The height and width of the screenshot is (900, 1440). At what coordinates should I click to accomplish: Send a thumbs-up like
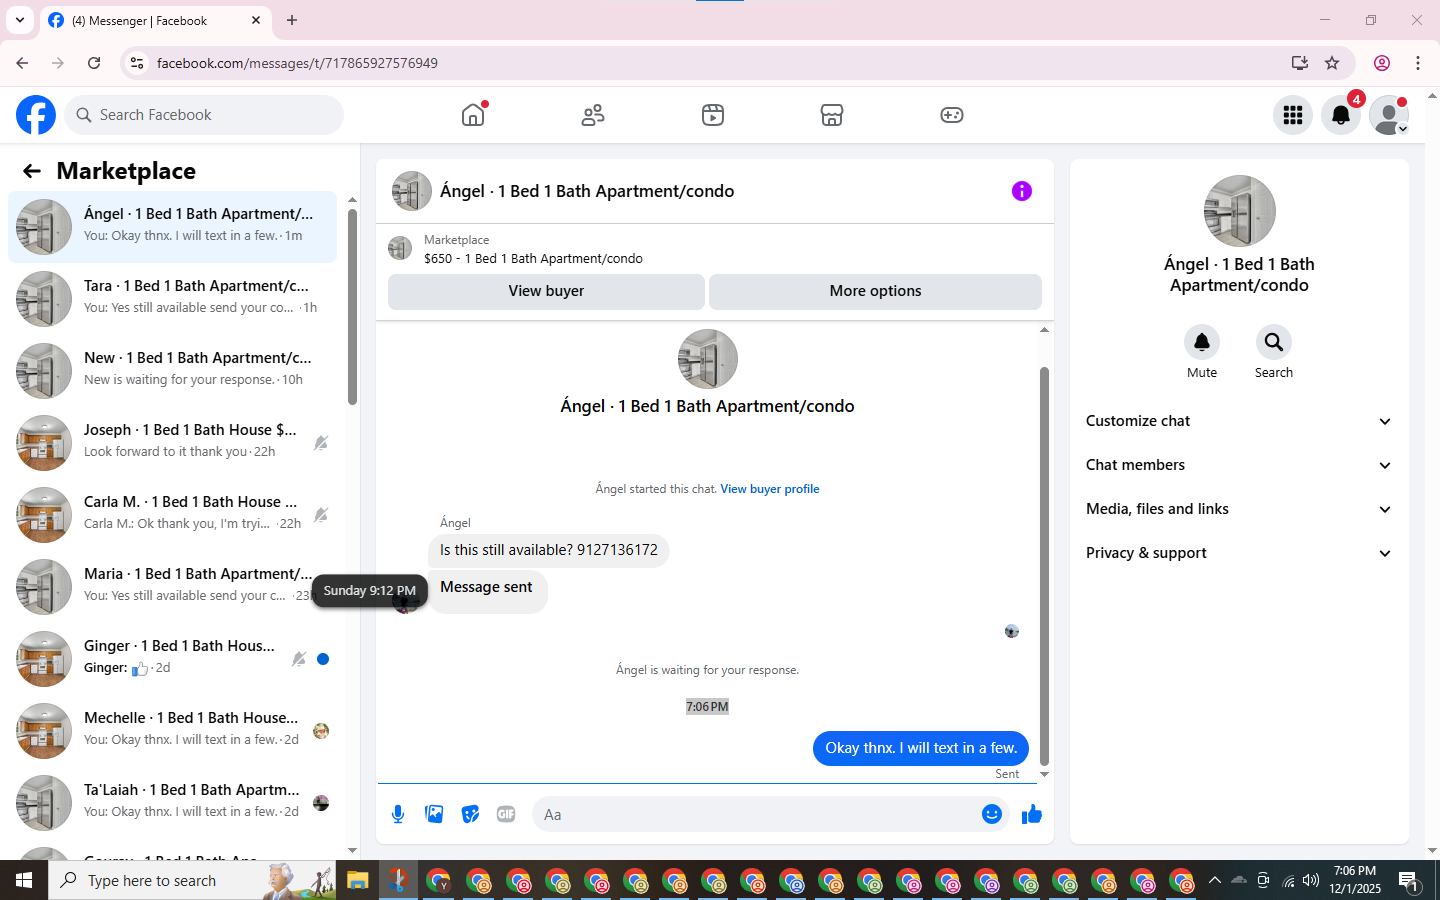tap(1032, 814)
